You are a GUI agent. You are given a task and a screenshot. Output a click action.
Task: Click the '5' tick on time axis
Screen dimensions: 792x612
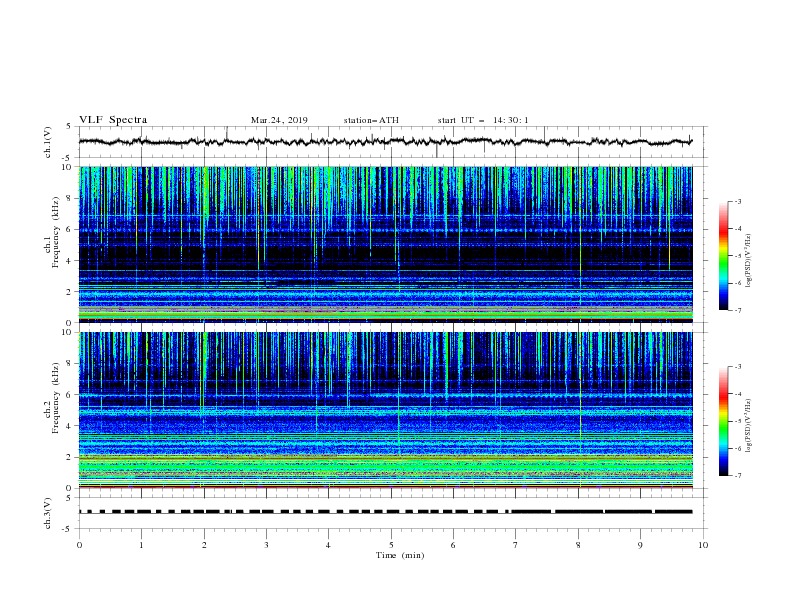tap(391, 545)
